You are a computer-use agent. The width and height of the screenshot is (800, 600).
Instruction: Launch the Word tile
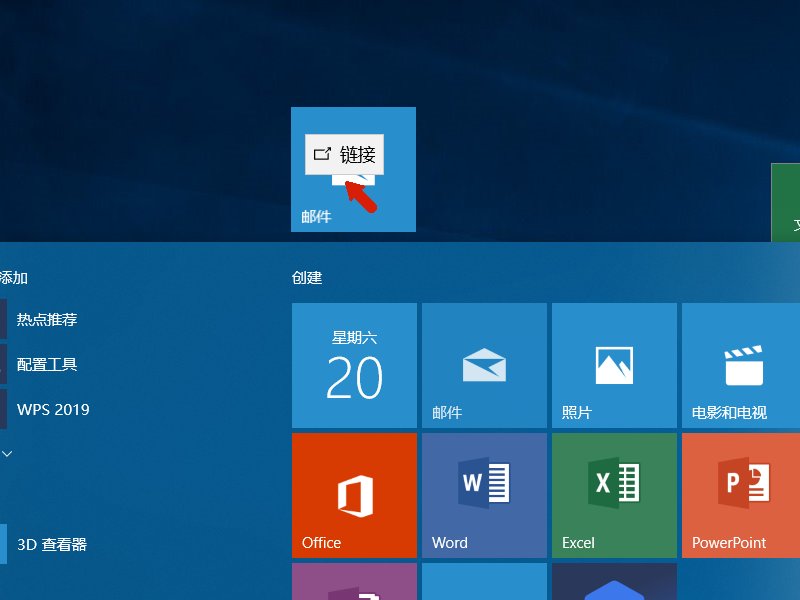tap(484, 495)
